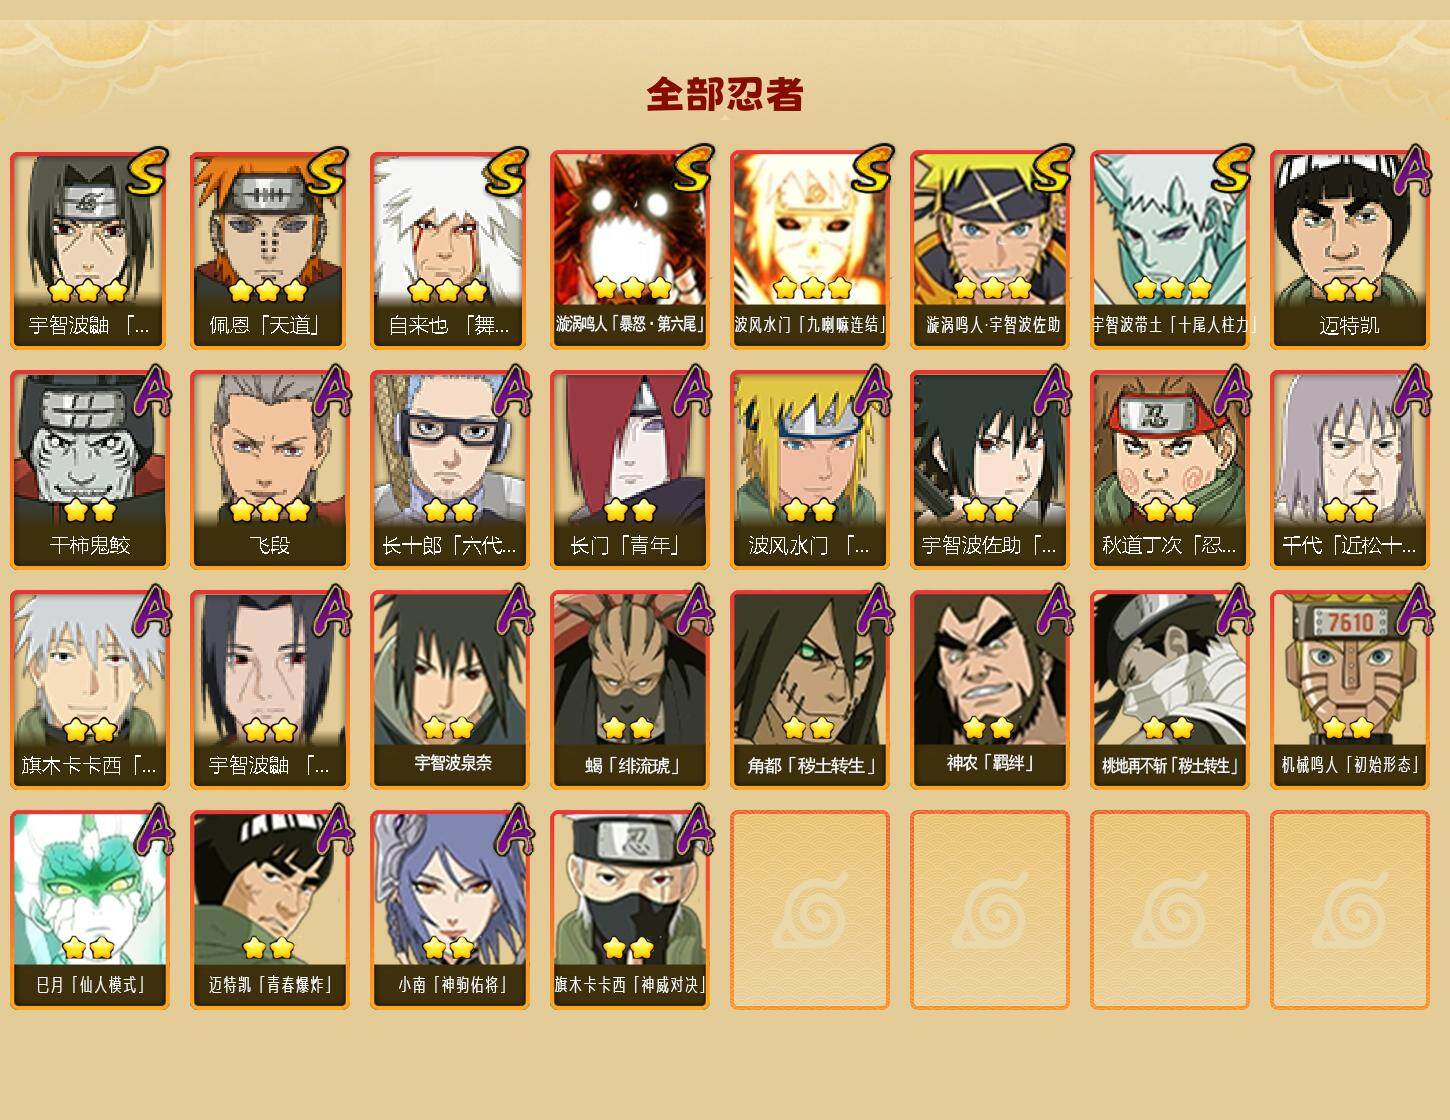This screenshot has width=1450, height=1120.
Task: Choose the 角都「秽土转生」 card
Action: click(810, 690)
